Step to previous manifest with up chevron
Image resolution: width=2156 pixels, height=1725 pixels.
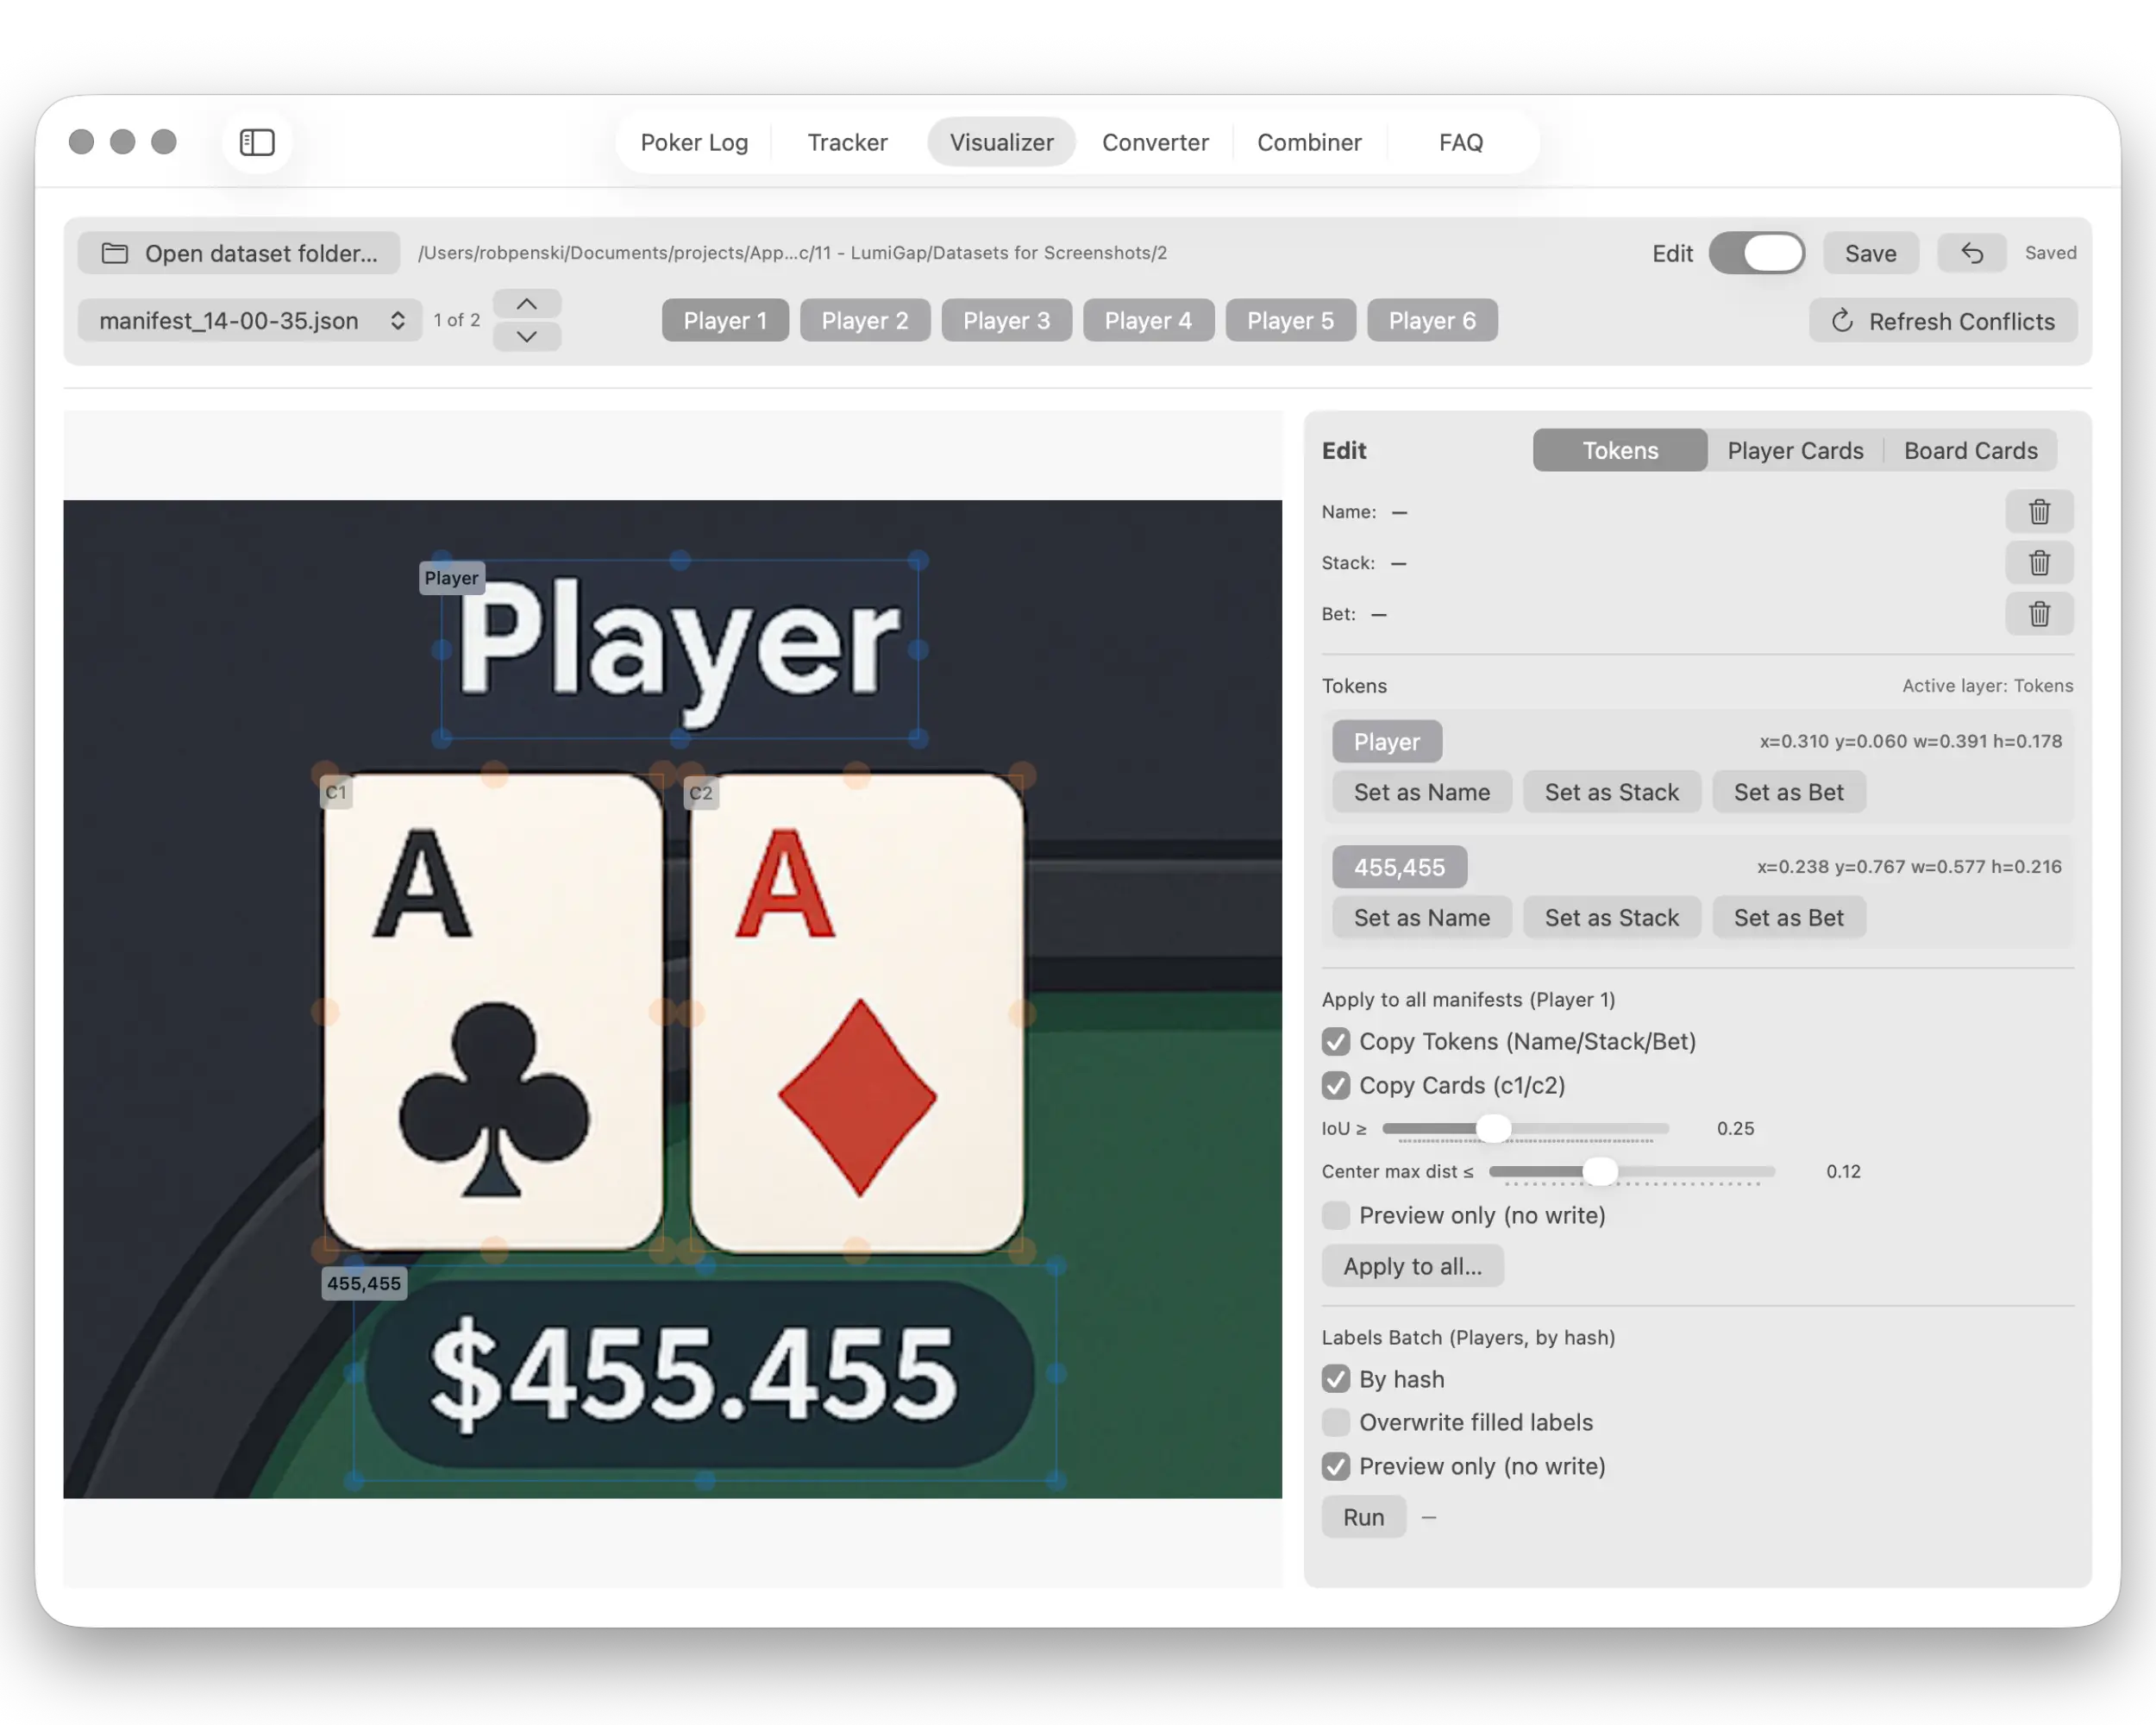[x=527, y=303]
